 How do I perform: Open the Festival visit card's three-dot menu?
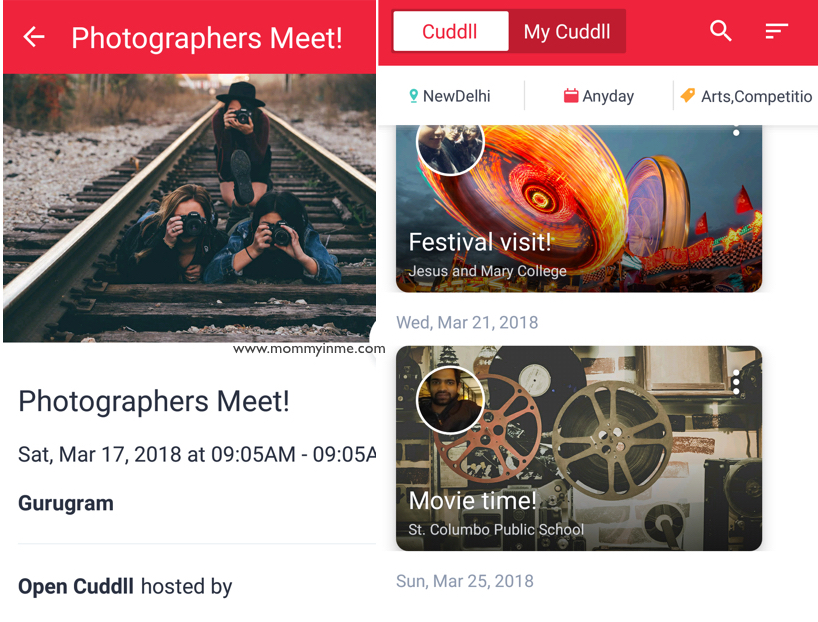736,130
